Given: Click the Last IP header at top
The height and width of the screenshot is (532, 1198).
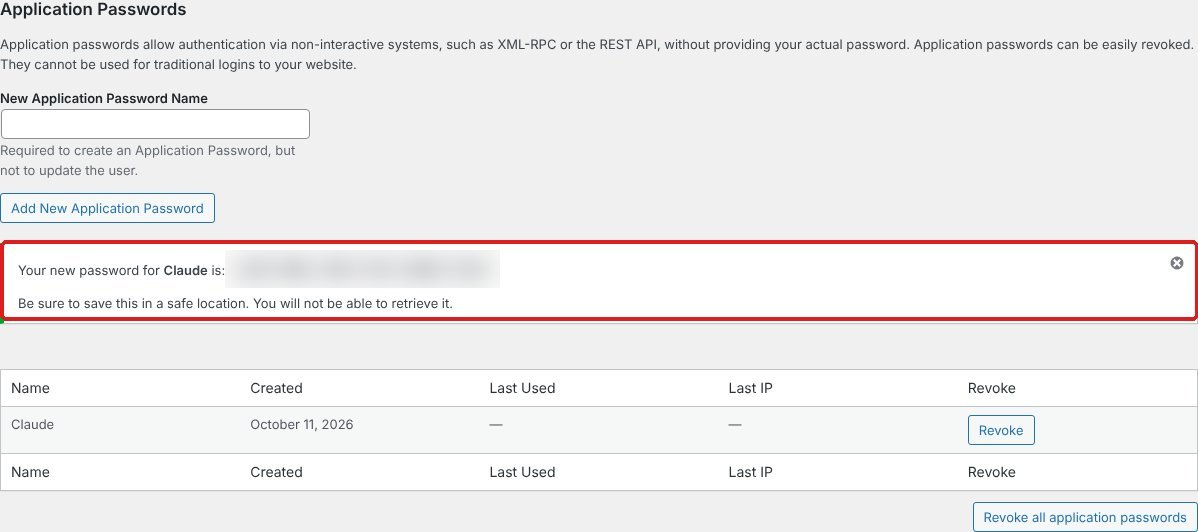Looking at the screenshot, I should click(750, 388).
